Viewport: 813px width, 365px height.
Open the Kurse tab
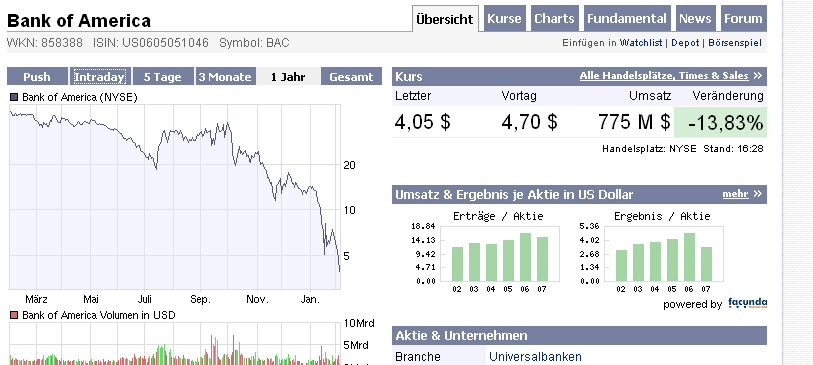[x=504, y=19]
